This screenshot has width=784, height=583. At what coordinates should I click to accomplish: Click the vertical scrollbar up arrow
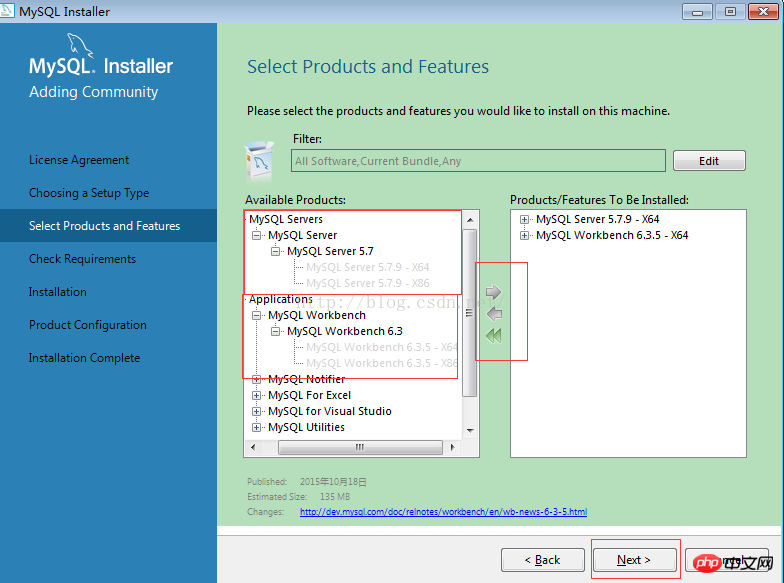[x=470, y=220]
